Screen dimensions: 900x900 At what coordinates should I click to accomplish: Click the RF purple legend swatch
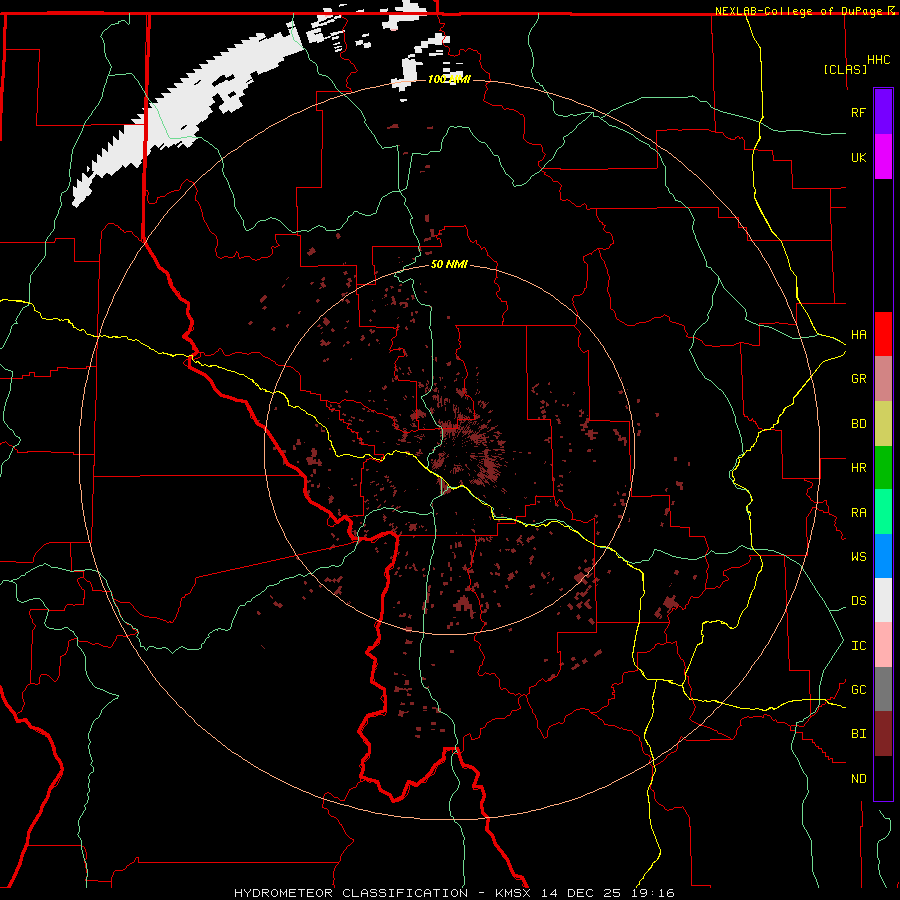(883, 112)
